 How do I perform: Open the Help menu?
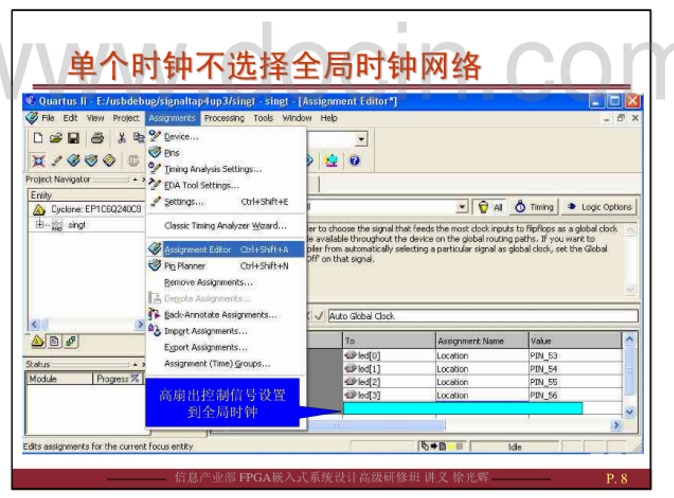pos(328,118)
